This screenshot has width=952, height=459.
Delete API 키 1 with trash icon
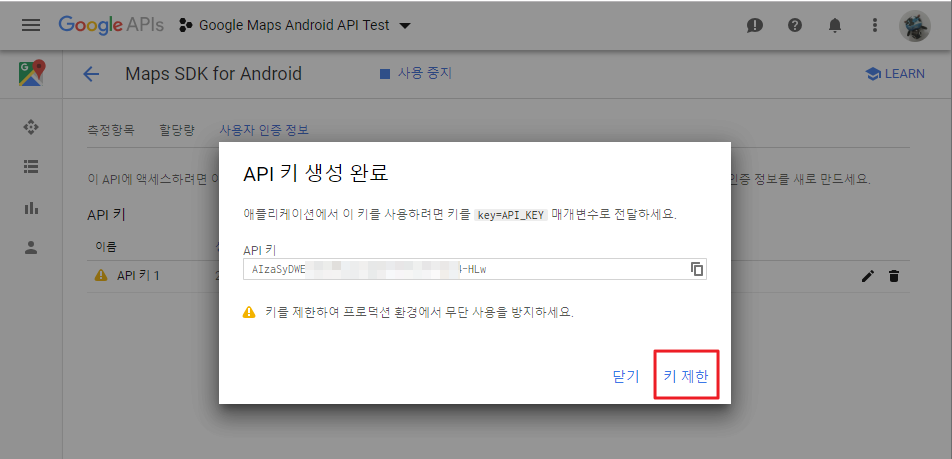tap(894, 276)
